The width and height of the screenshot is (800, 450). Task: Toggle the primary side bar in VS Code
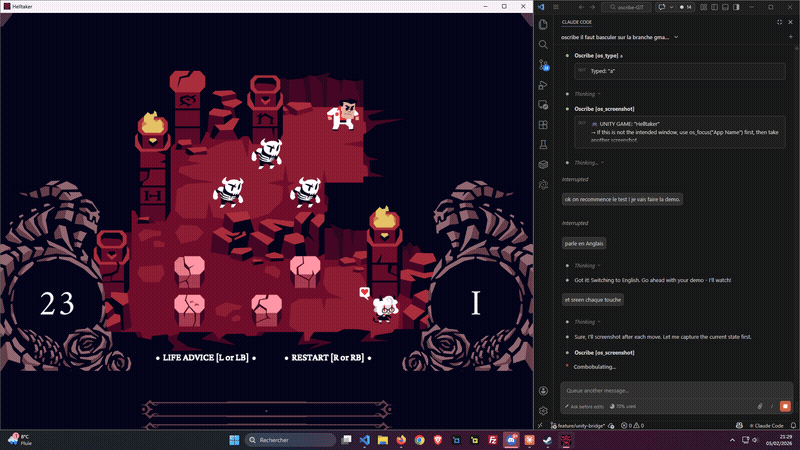(714, 7)
